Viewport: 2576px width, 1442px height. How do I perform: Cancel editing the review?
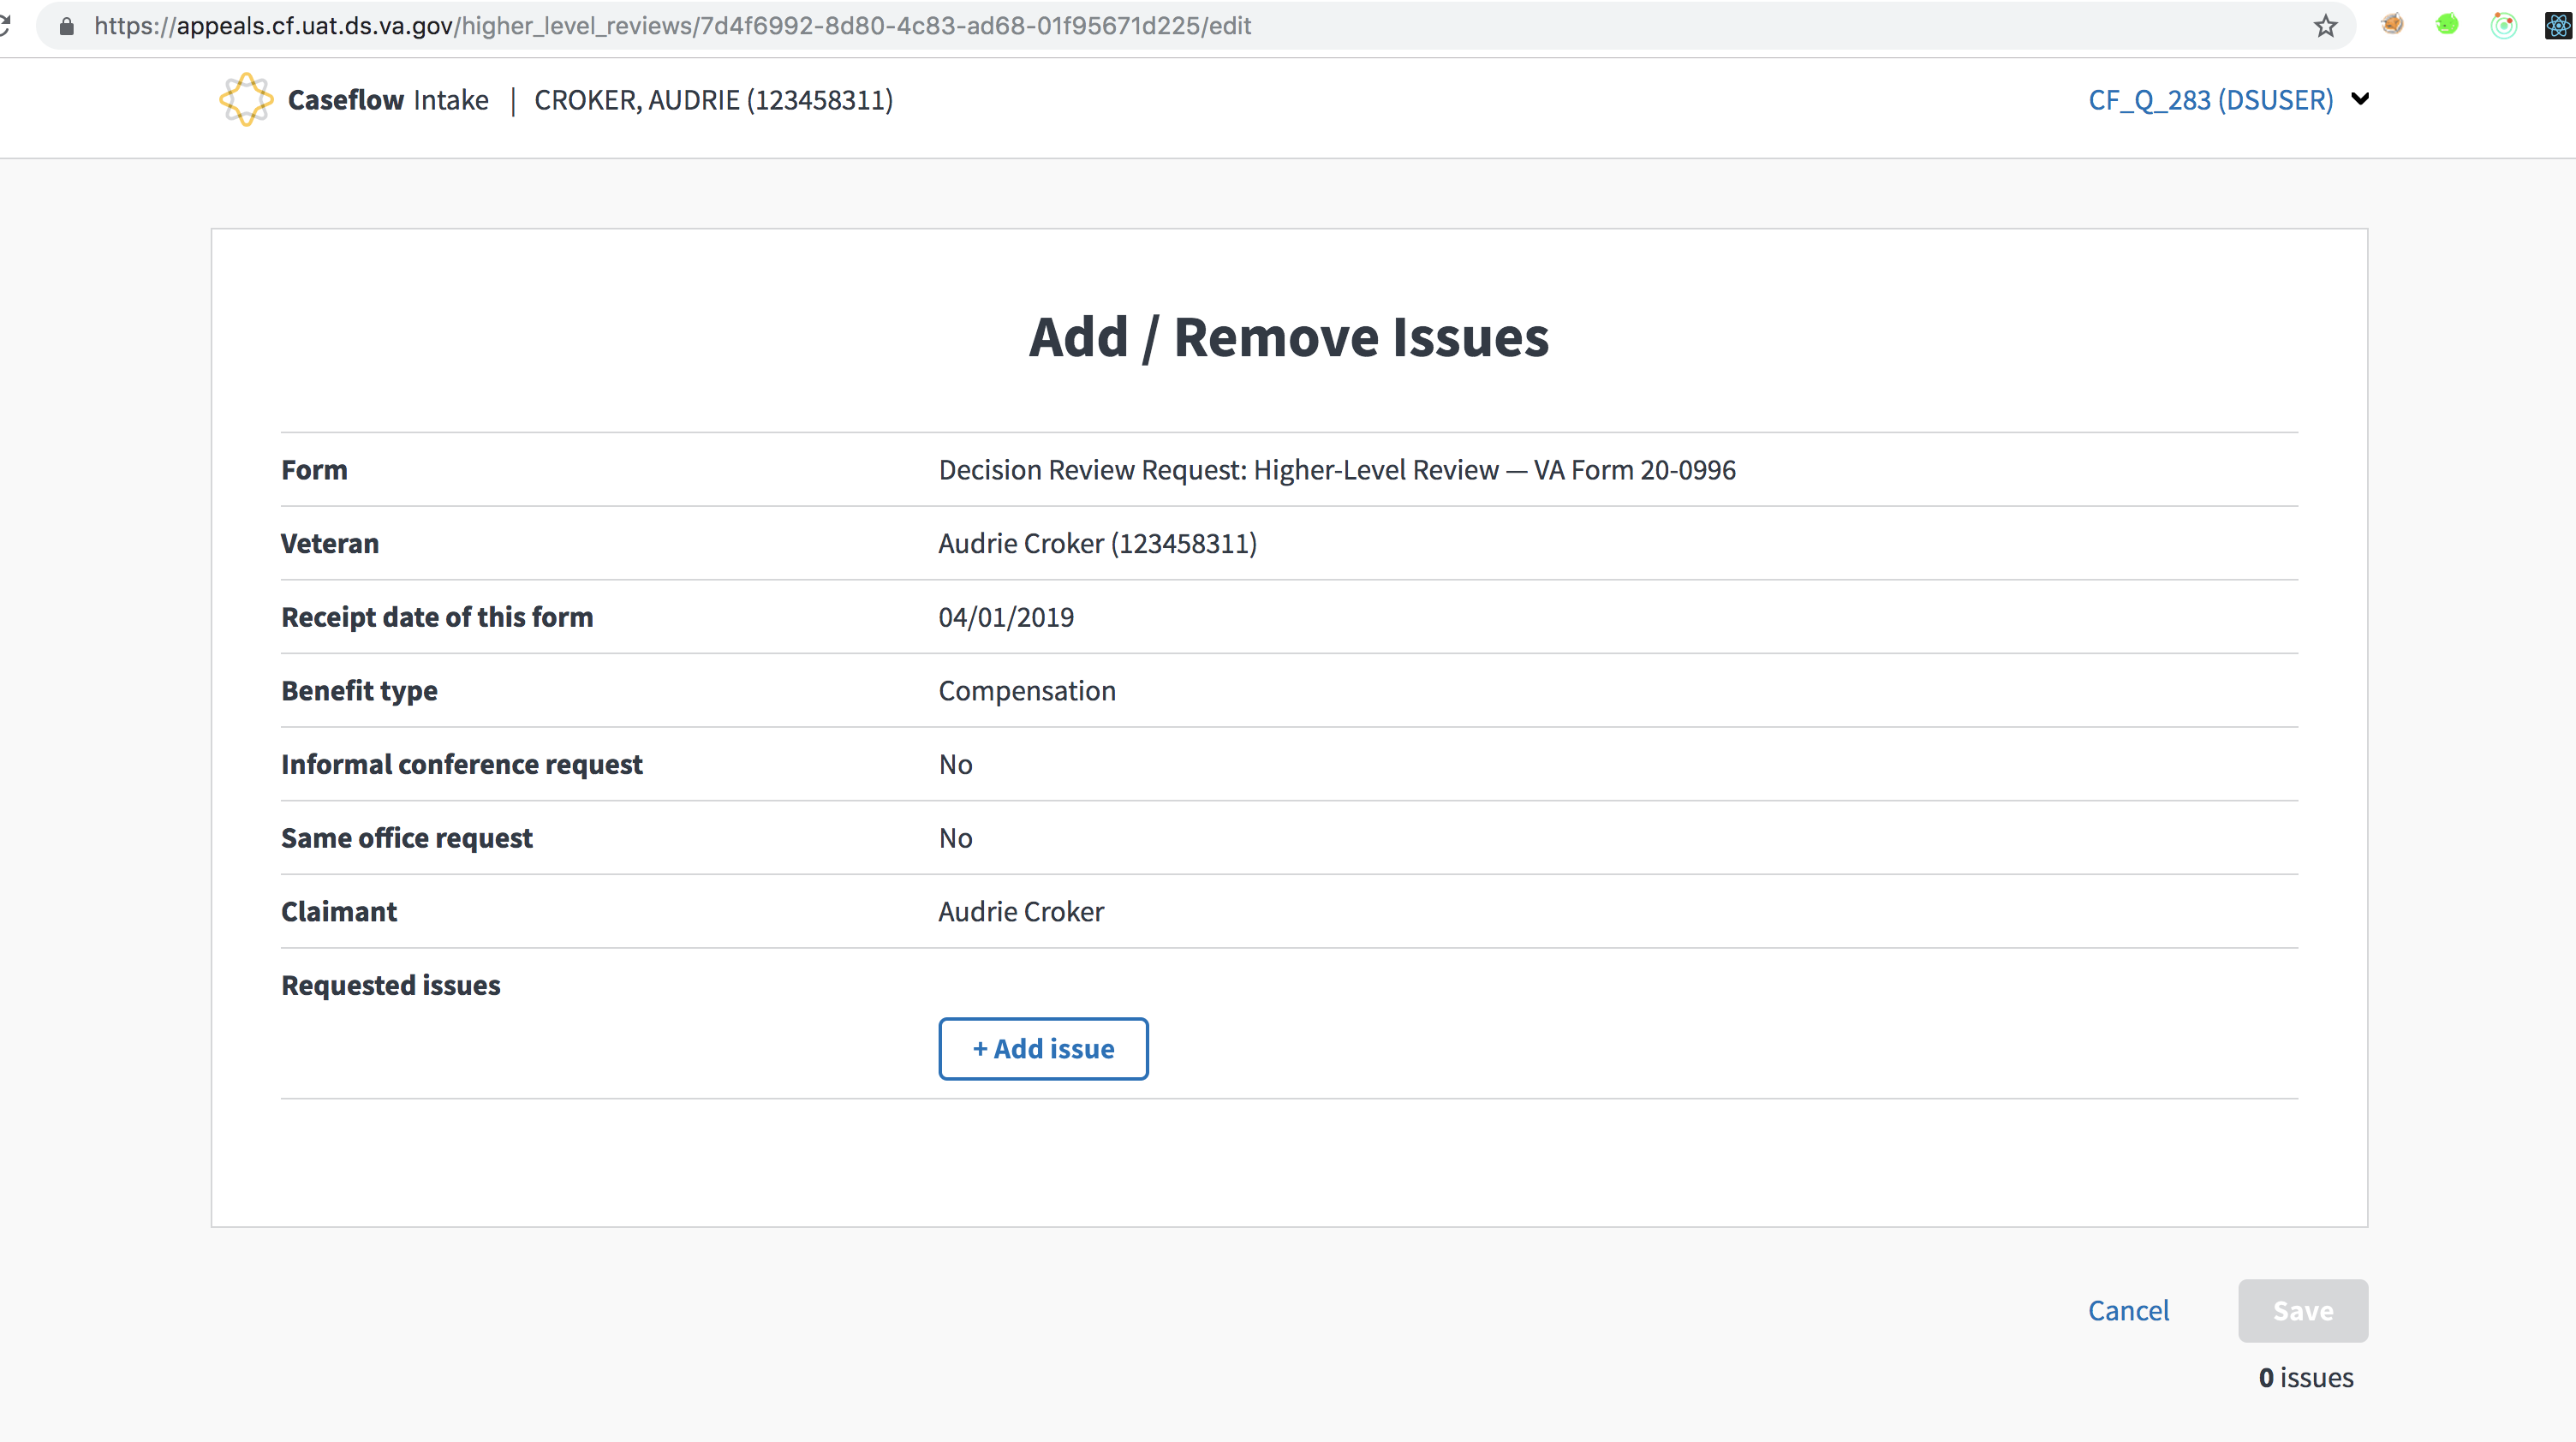click(x=2128, y=1311)
